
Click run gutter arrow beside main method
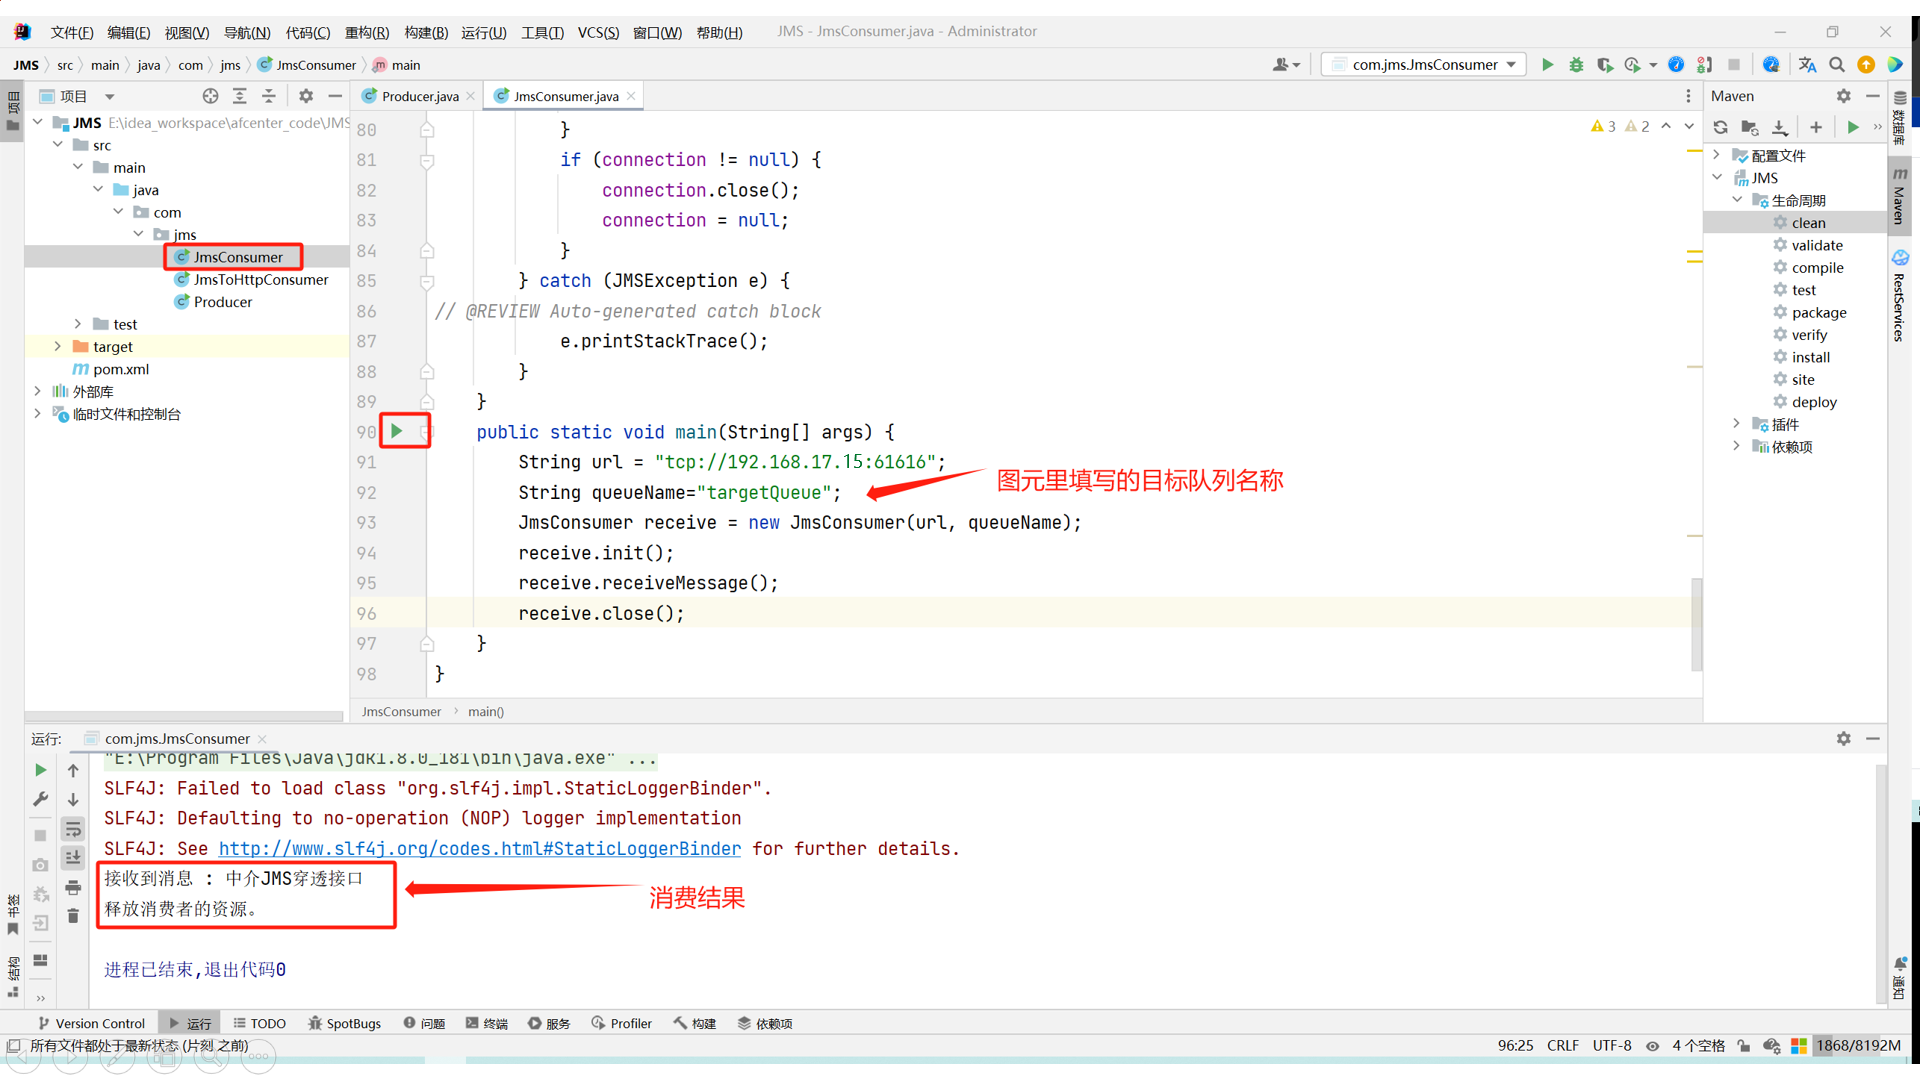397,431
